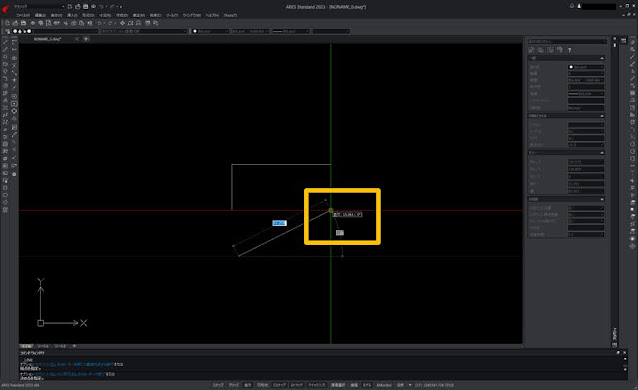Close the Properties panel

pyautogui.click(x=615, y=40)
